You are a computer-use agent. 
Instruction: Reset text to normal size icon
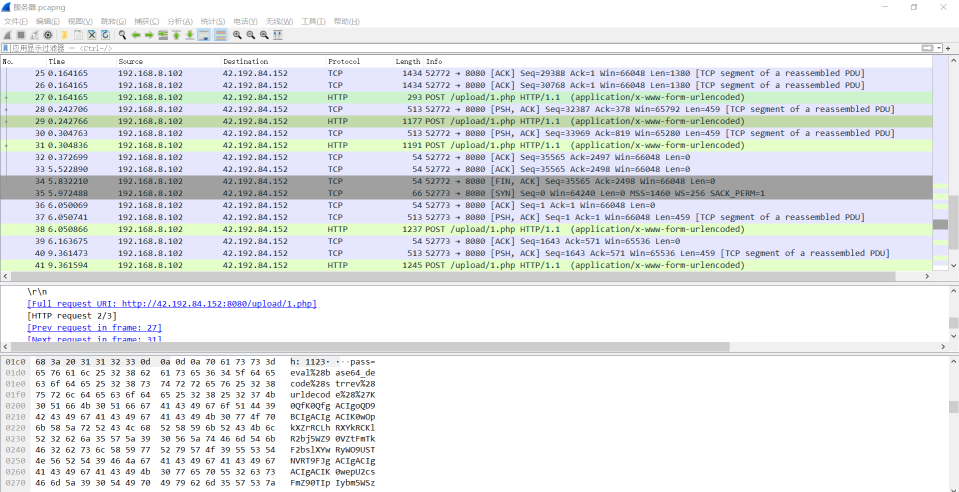tap(264, 35)
